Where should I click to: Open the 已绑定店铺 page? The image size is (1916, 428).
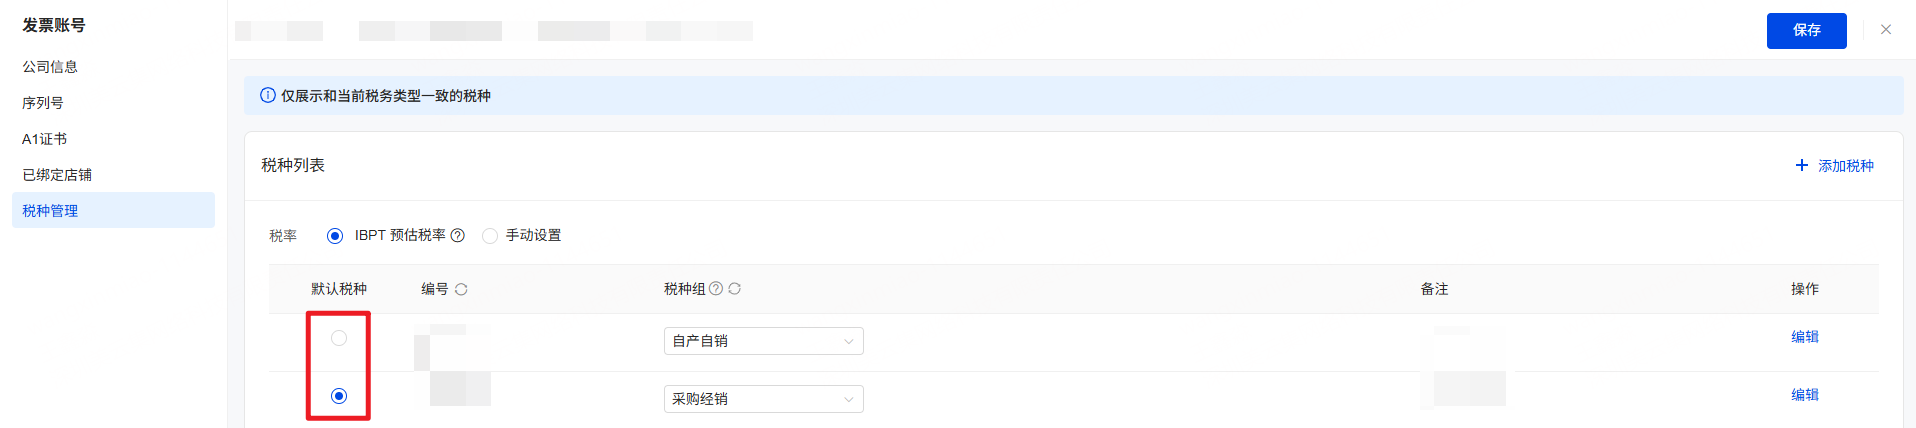coord(57,175)
